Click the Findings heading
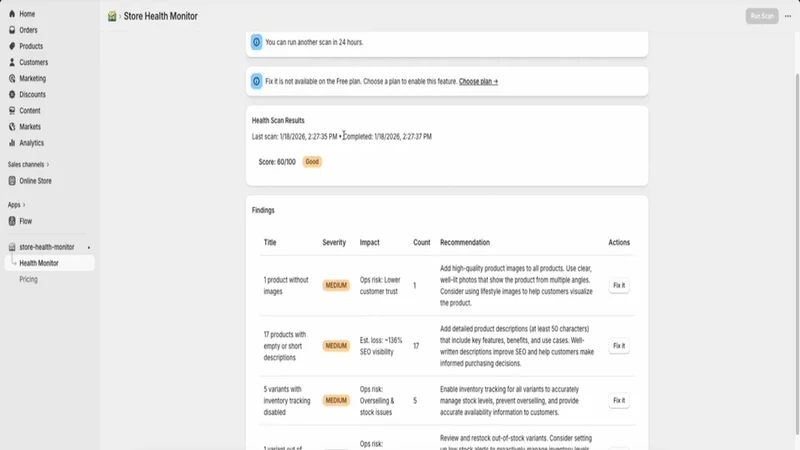 pyautogui.click(x=263, y=210)
